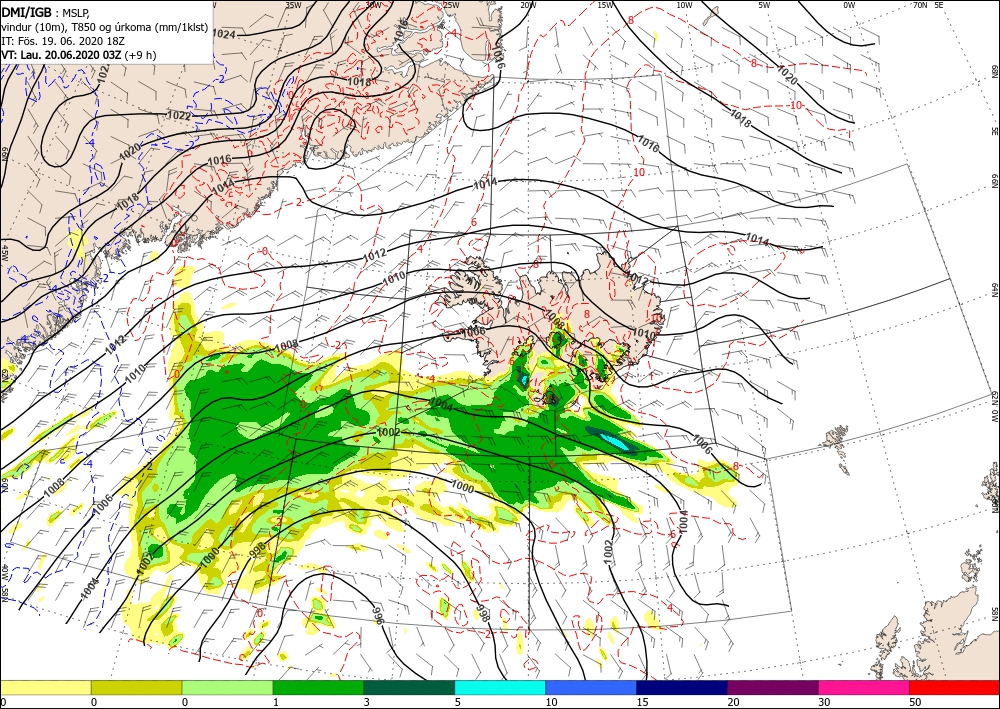Click the "VT: Lau. 20.06.2020 03Z (+9 h)" line
The height and width of the screenshot is (709, 1000).
coord(79,55)
